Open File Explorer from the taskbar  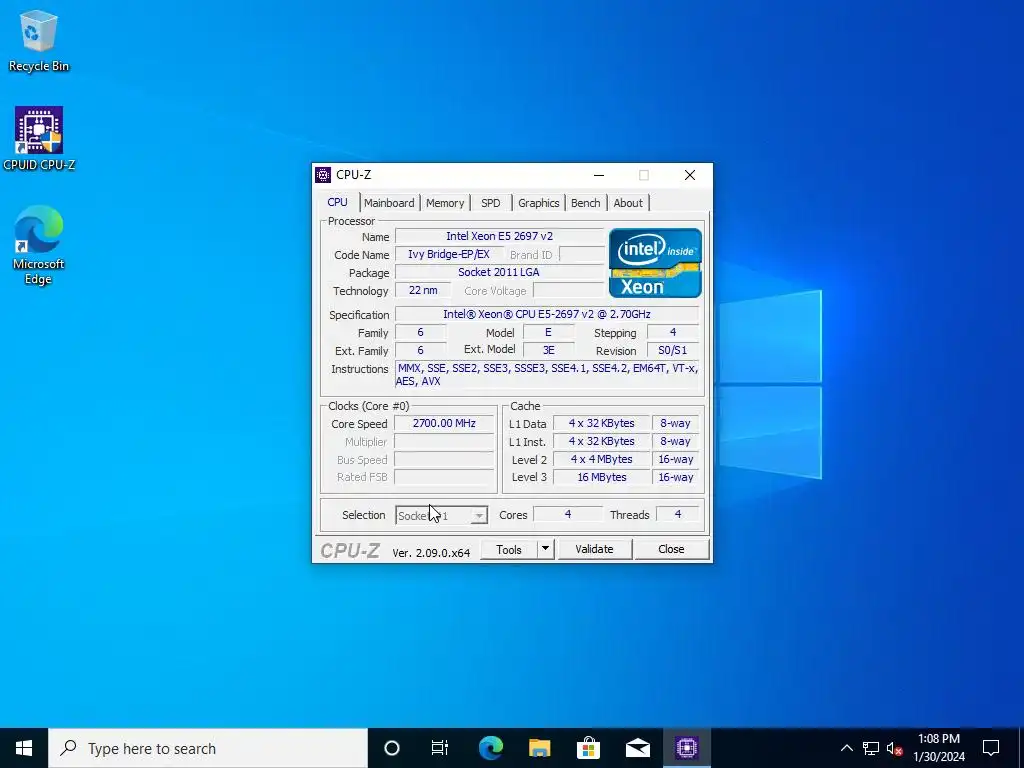tap(539, 748)
